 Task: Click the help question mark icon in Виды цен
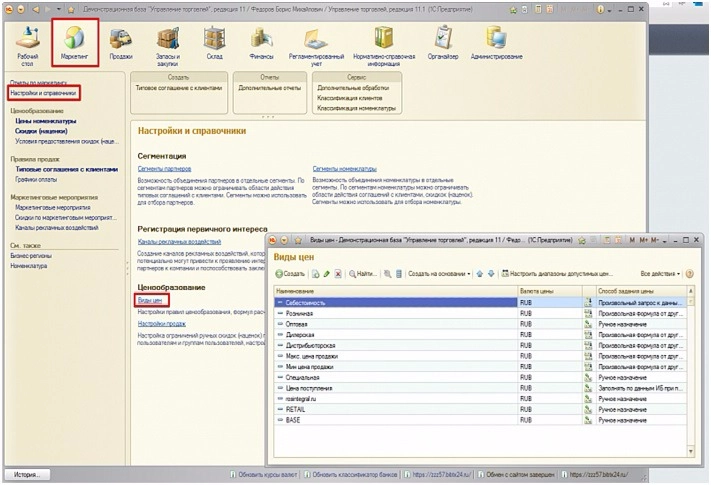tap(690, 273)
